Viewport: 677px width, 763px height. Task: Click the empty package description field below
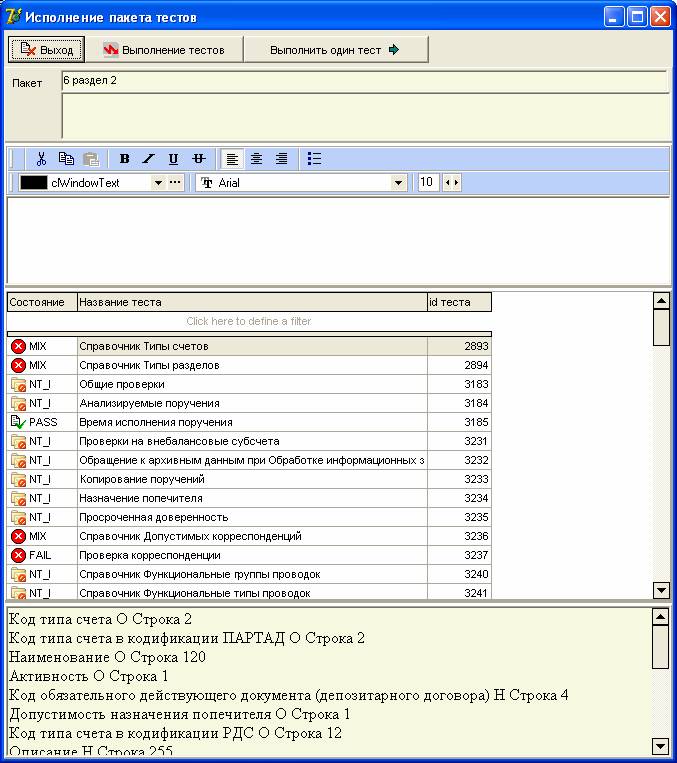coord(365,116)
